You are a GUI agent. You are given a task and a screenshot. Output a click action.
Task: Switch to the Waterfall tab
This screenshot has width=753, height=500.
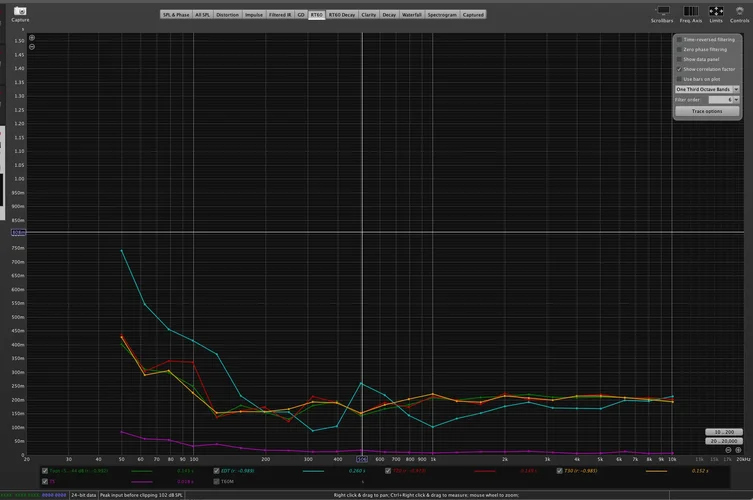point(412,15)
